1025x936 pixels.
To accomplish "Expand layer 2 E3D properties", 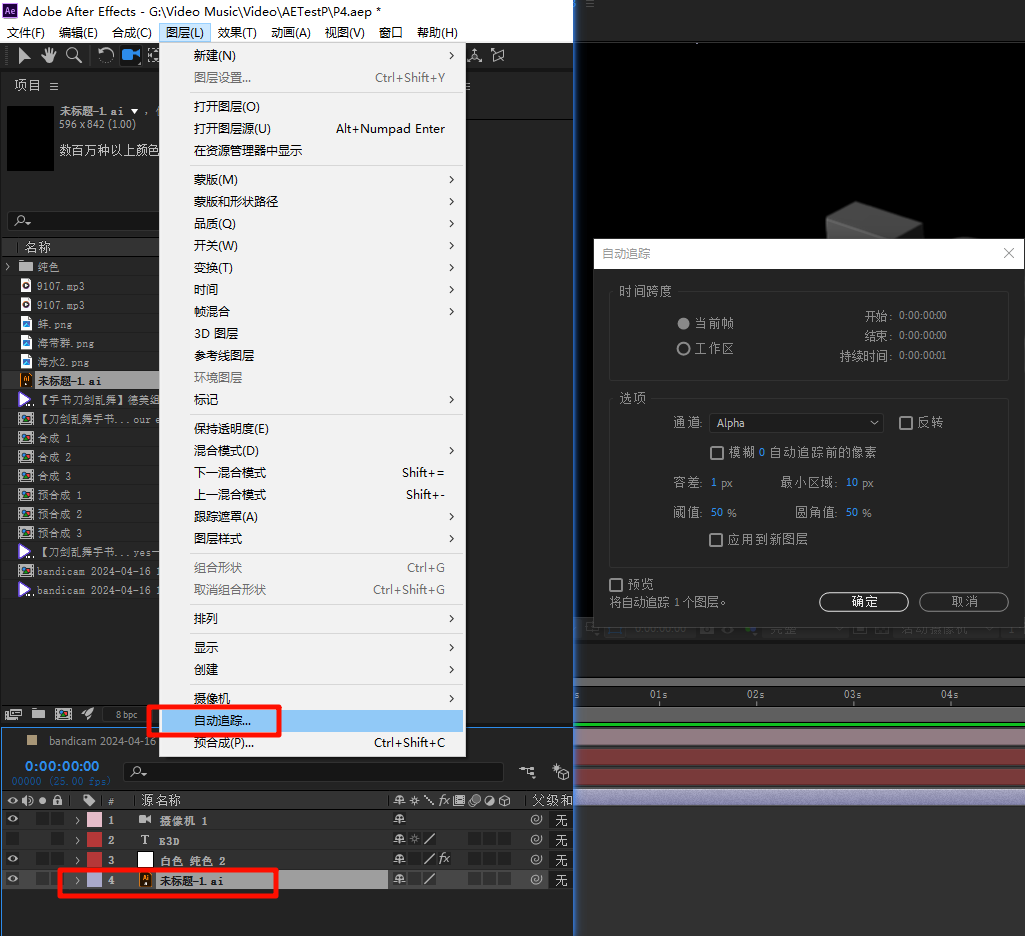I will click(77, 840).
